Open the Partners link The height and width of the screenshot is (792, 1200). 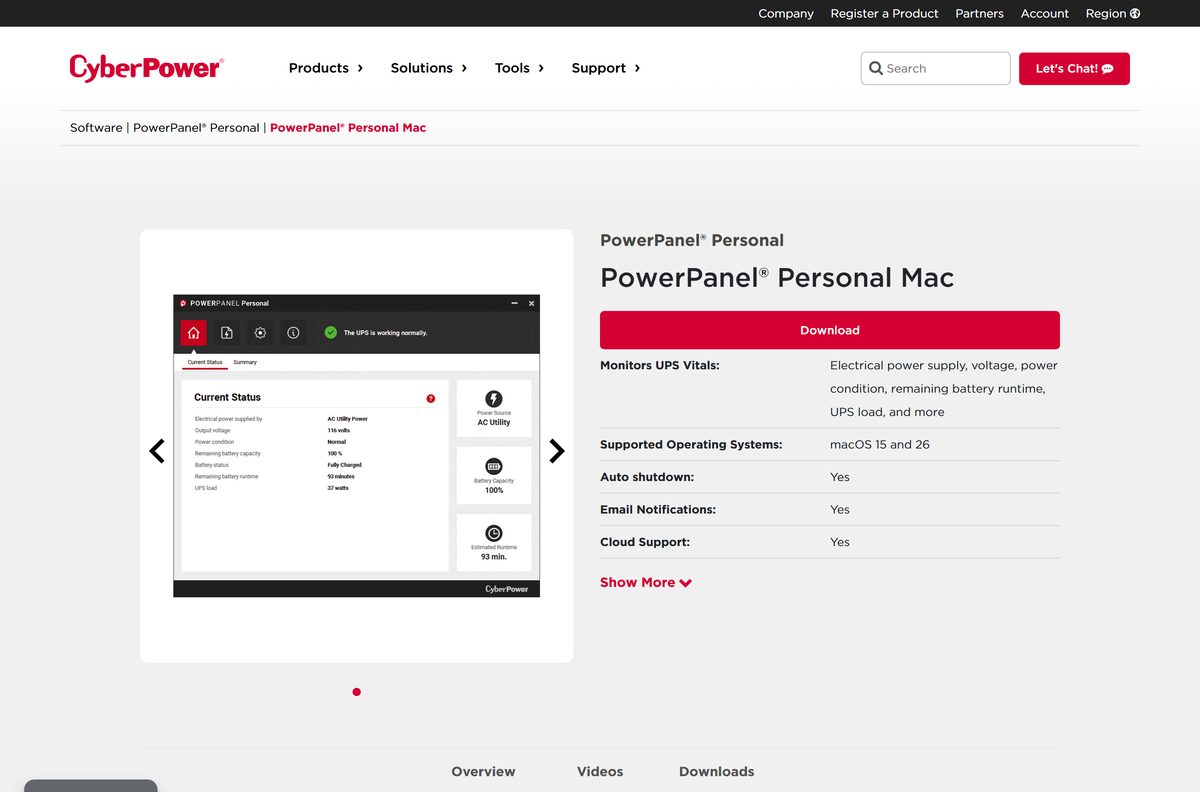tap(980, 13)
